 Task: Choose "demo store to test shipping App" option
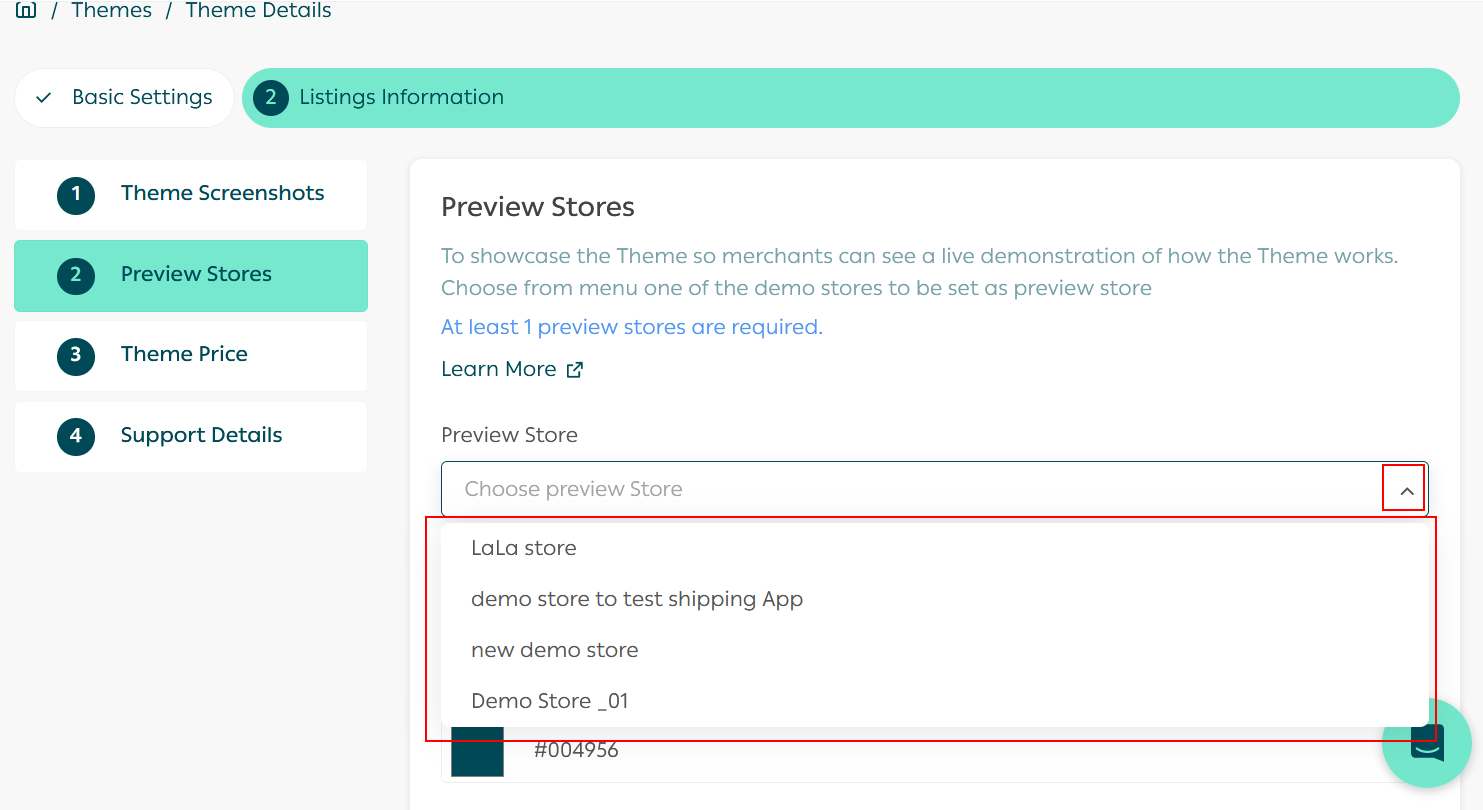[x=637, y=599]
